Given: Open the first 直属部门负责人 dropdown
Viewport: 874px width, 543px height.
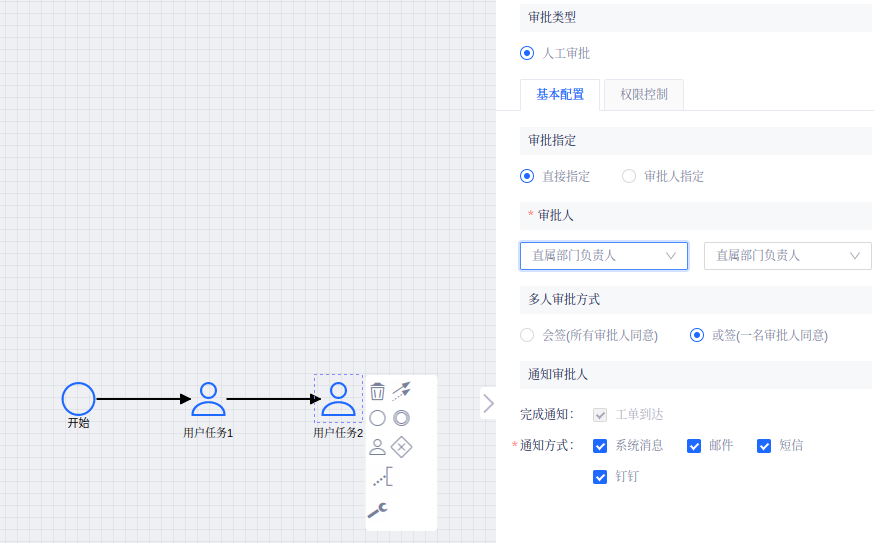Looking at the screenshot, I should pyautogui.click(x=603, y=256).
